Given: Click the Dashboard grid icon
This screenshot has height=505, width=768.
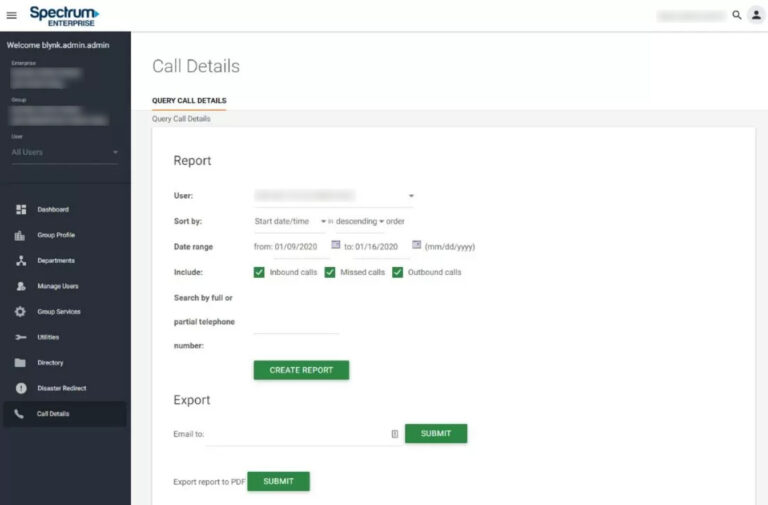Looking at the screenshot, I should click(x=21, y=210).
